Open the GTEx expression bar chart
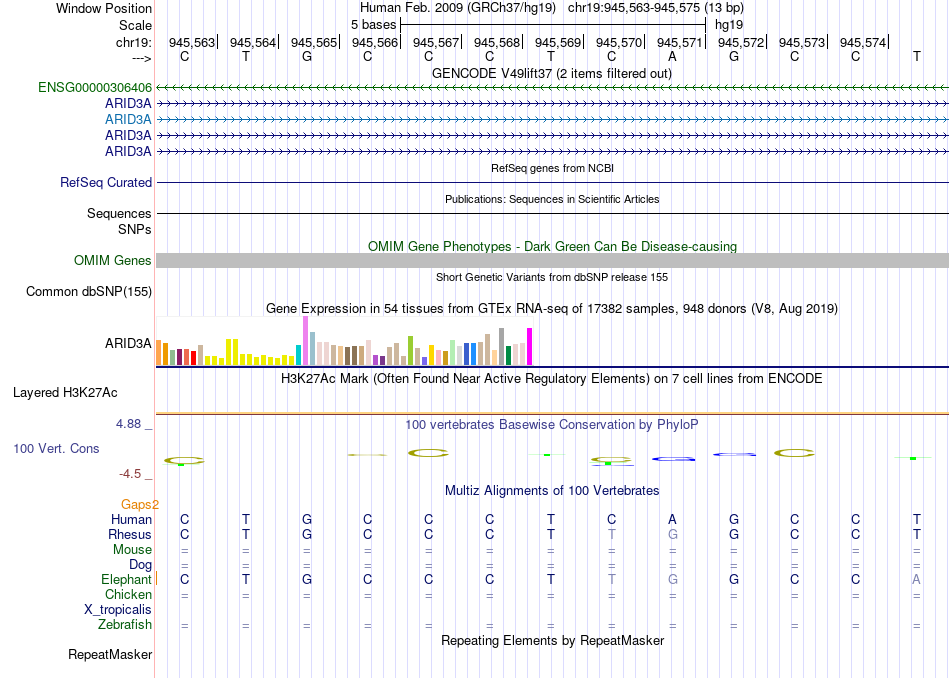 click(x=344, y=341)
